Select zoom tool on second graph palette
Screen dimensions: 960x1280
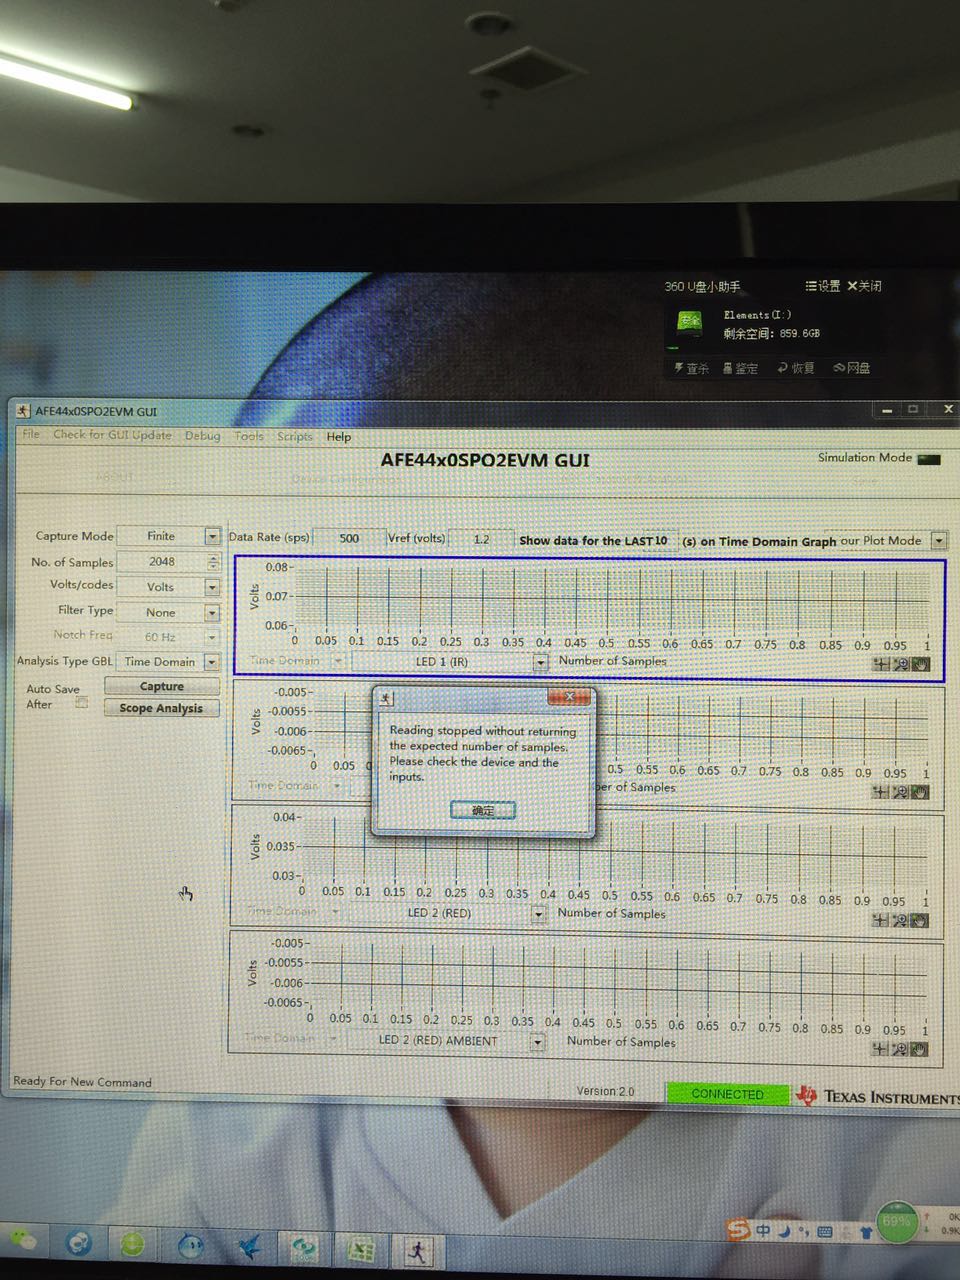tap(900, 792)
